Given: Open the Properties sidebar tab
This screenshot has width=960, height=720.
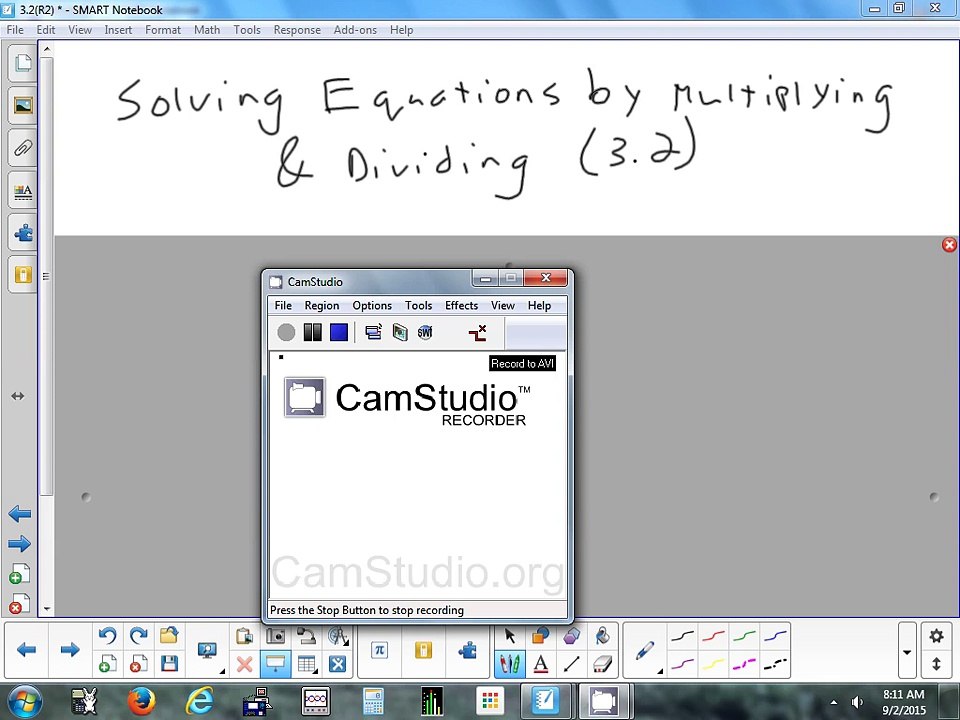Looking at the screenshot, I should [x=23, y=192].
